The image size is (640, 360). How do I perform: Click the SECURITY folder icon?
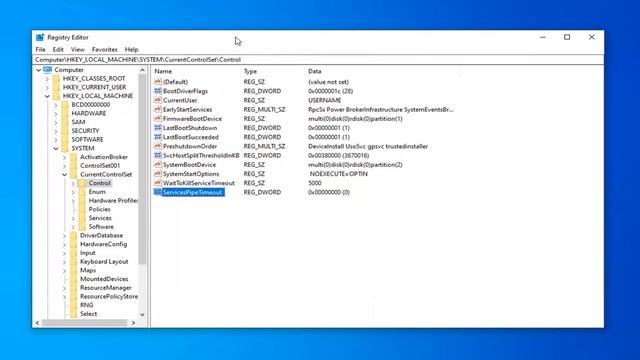tap(65, 131)
